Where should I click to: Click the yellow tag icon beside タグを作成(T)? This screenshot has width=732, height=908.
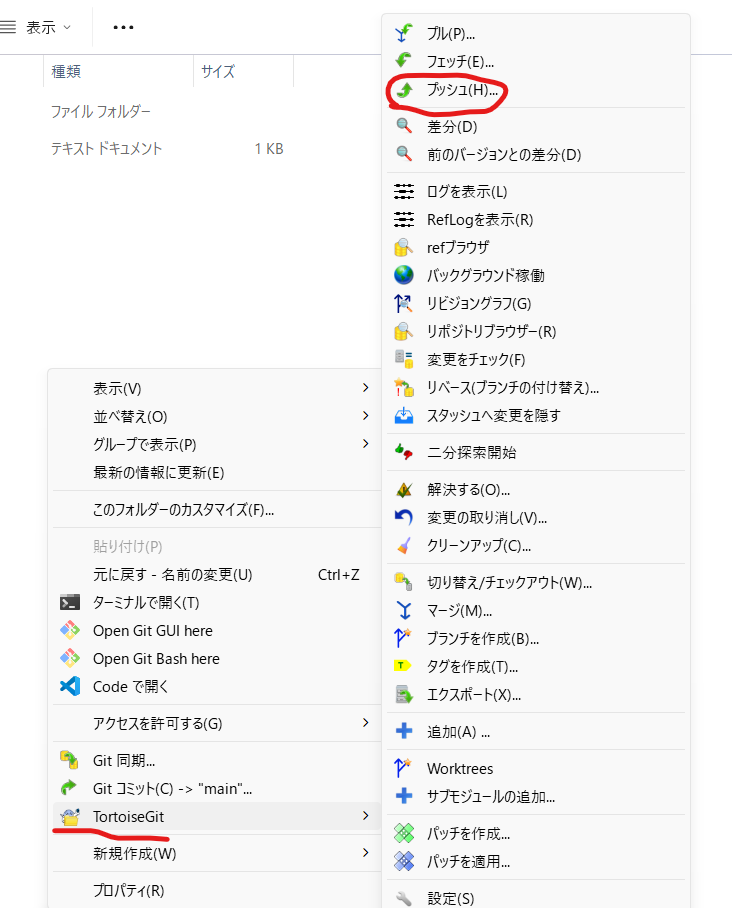402,666
